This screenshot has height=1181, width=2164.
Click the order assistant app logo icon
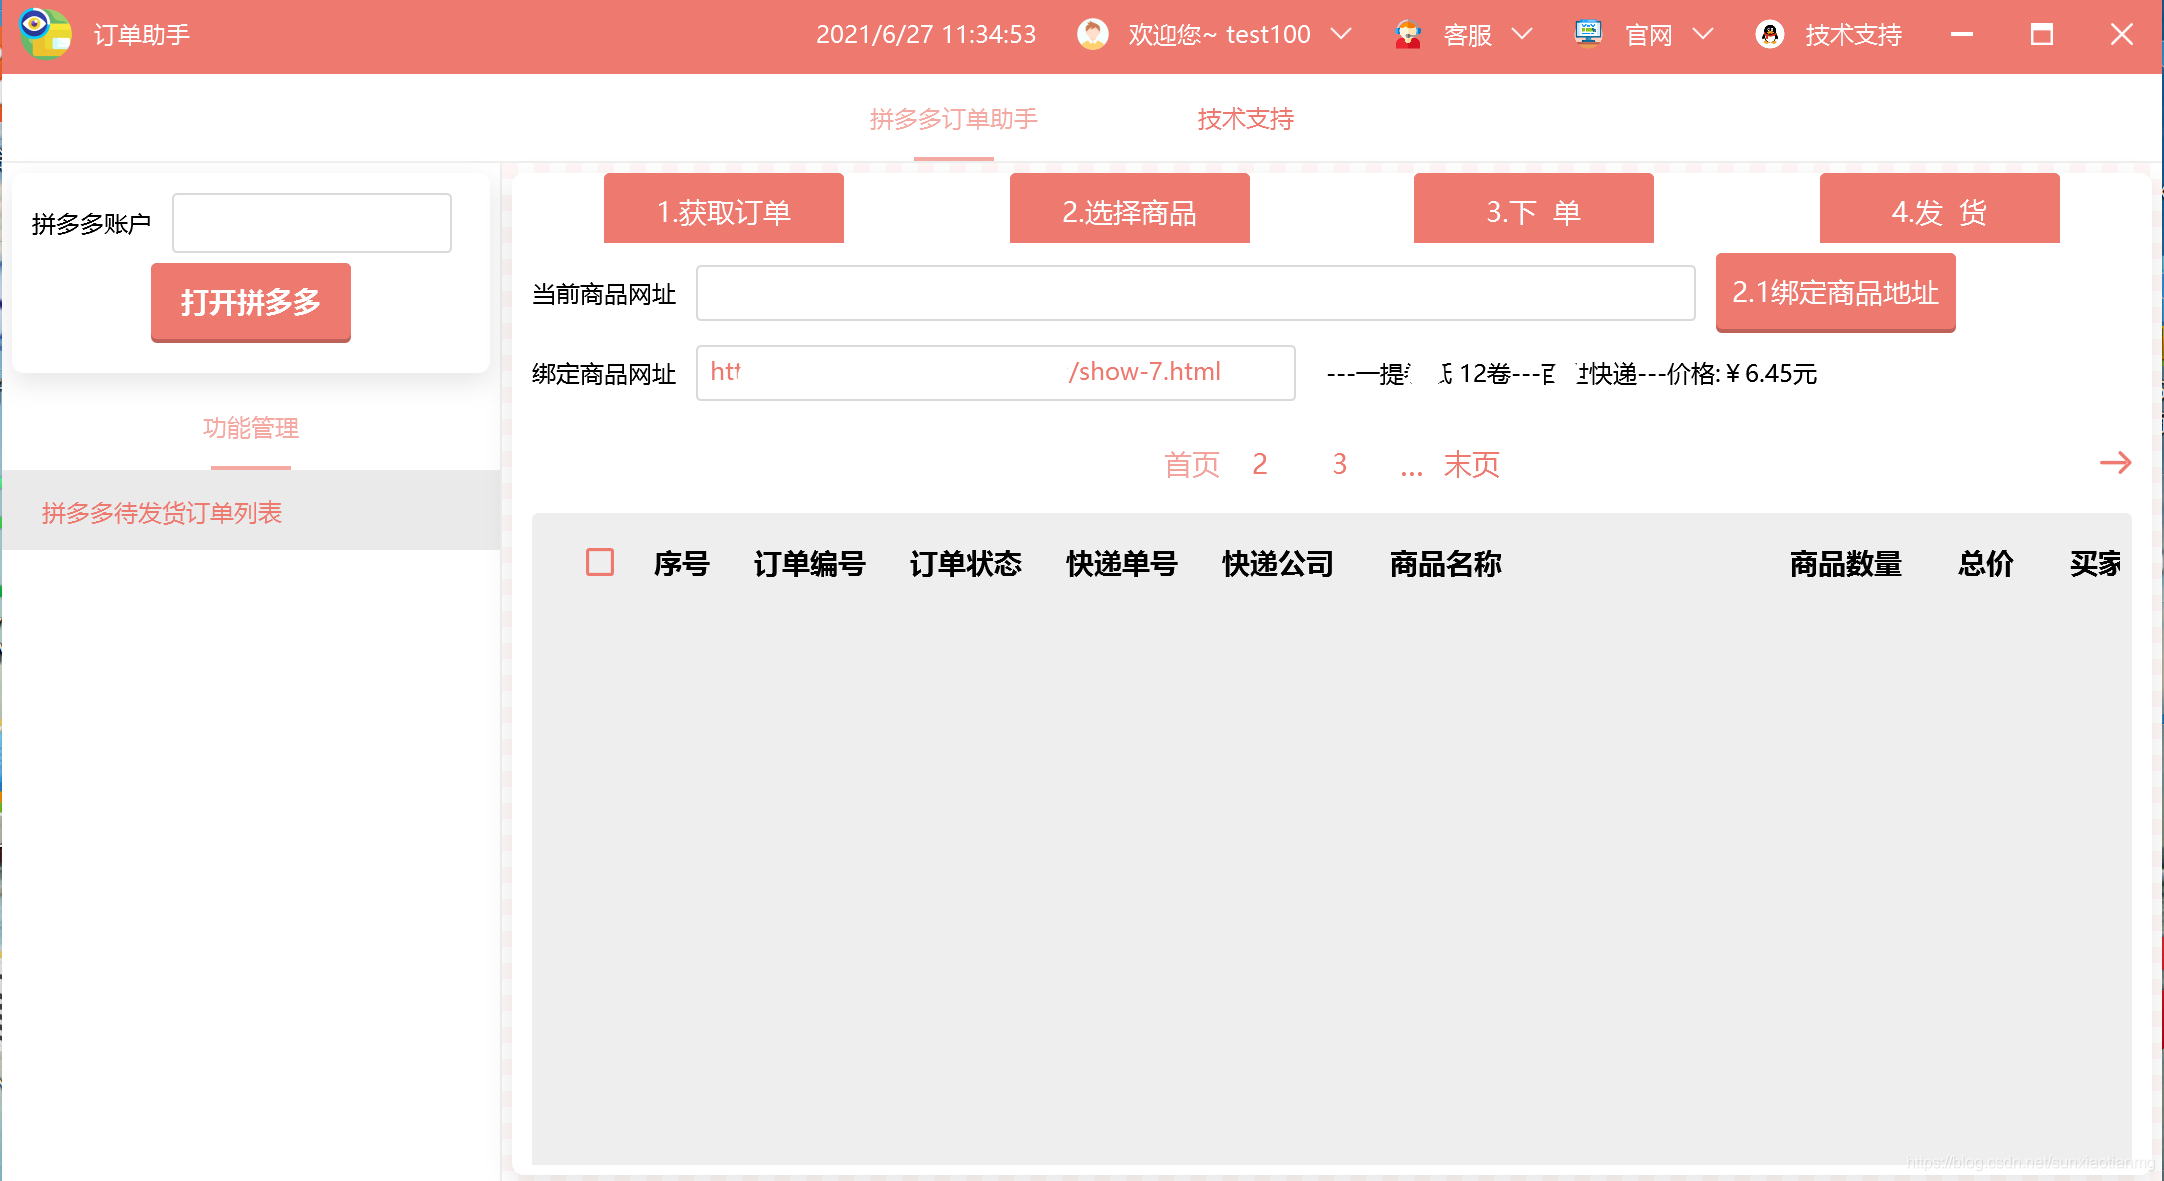coord(45,34)
